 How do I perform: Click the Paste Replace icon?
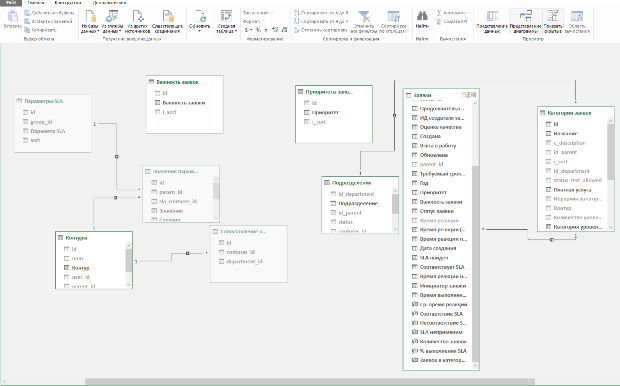pyautogui.click(x=27, y=21)
